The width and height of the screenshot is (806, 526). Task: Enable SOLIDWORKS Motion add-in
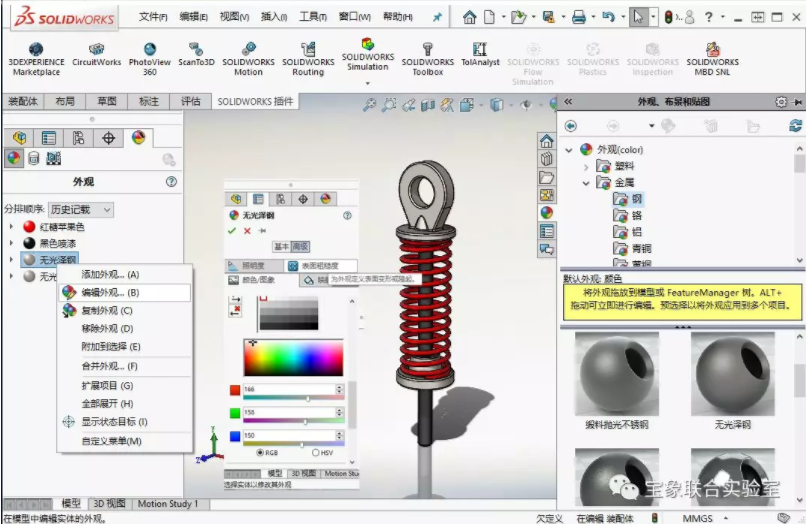coord(248,59)
